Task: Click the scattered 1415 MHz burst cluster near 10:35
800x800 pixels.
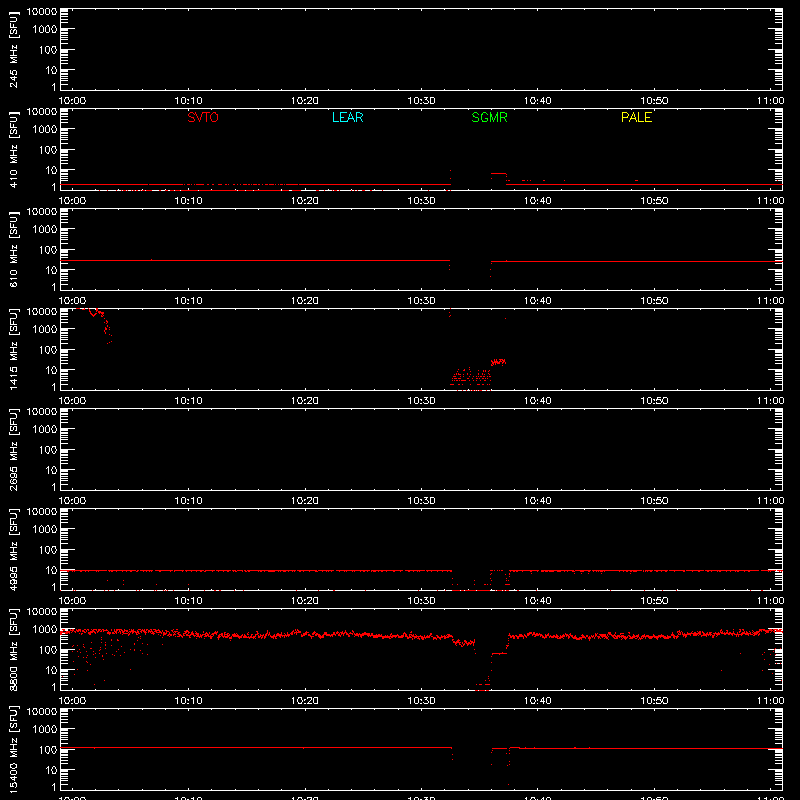Action: tap(471, 379)
